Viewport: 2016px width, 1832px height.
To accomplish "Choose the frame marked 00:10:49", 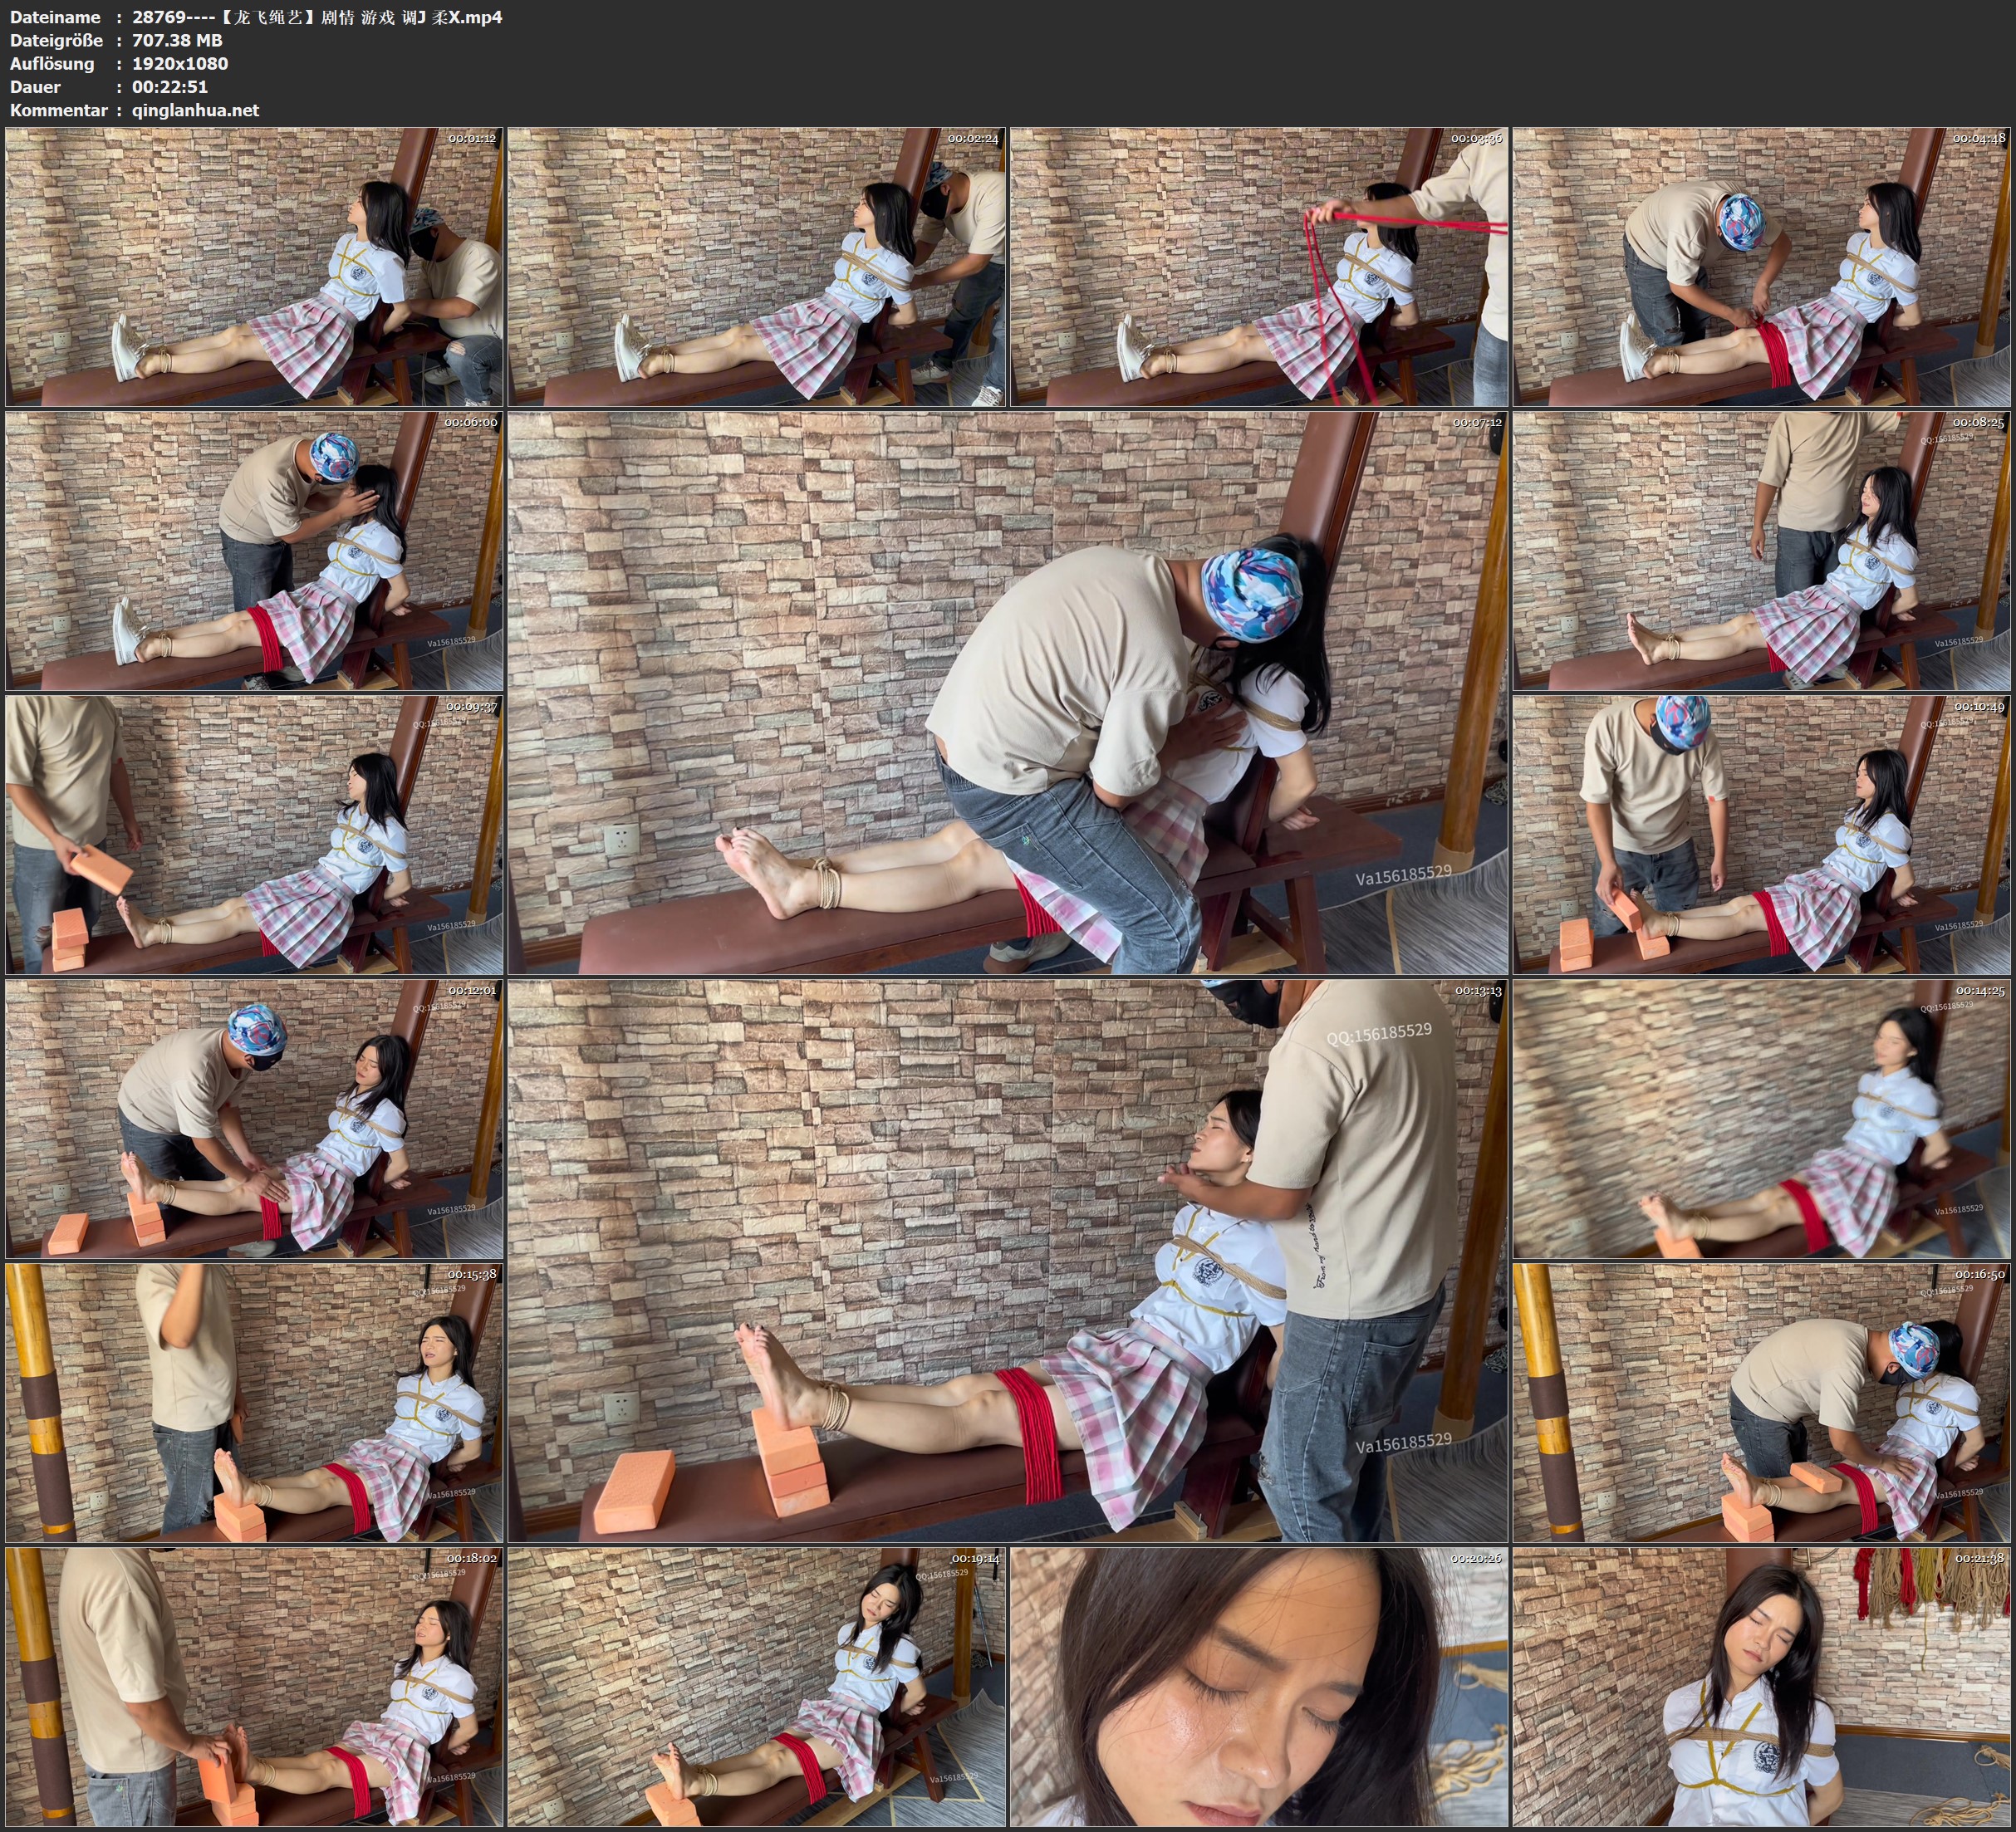I will 1761,835.
